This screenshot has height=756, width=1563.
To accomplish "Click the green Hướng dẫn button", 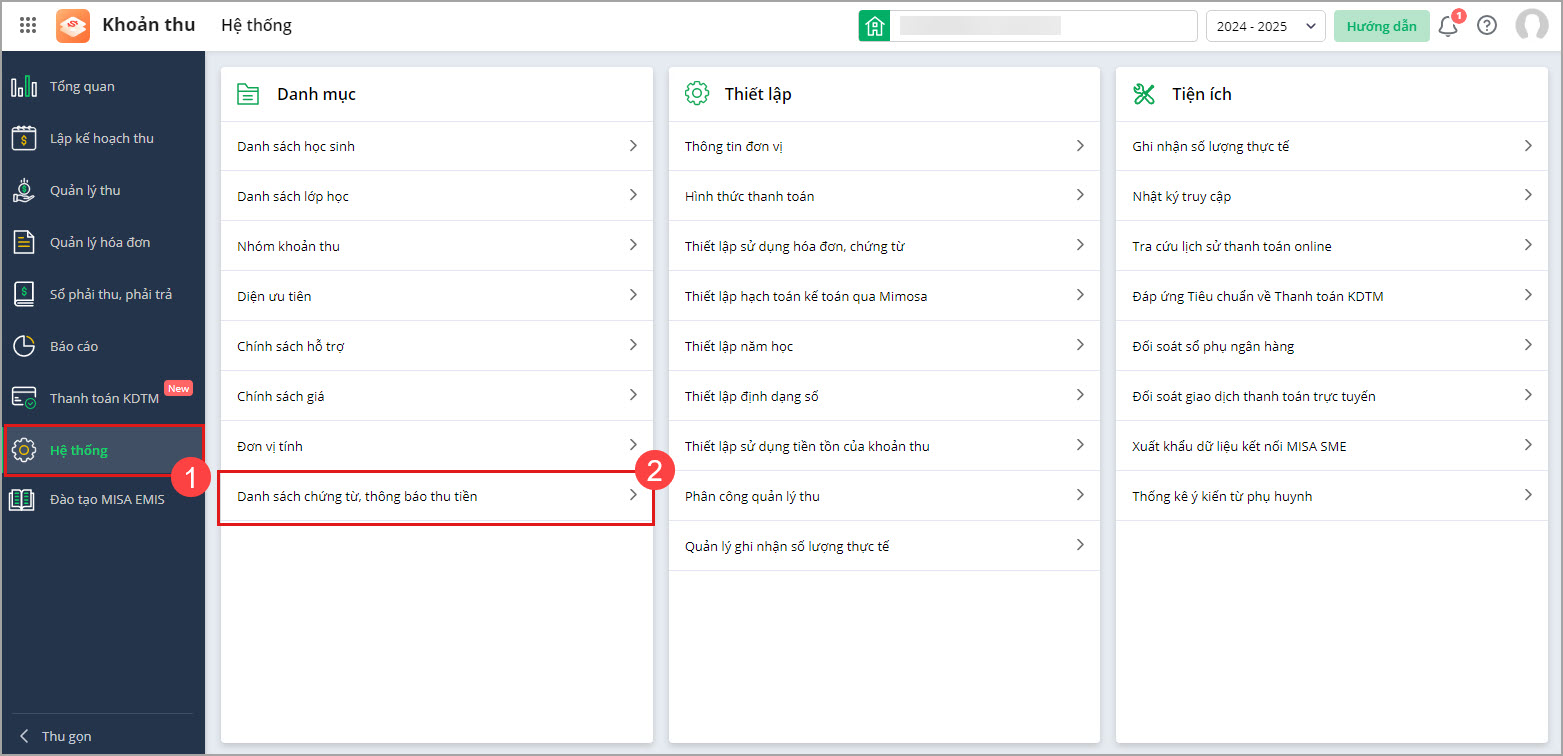I will pos(1381,26).
